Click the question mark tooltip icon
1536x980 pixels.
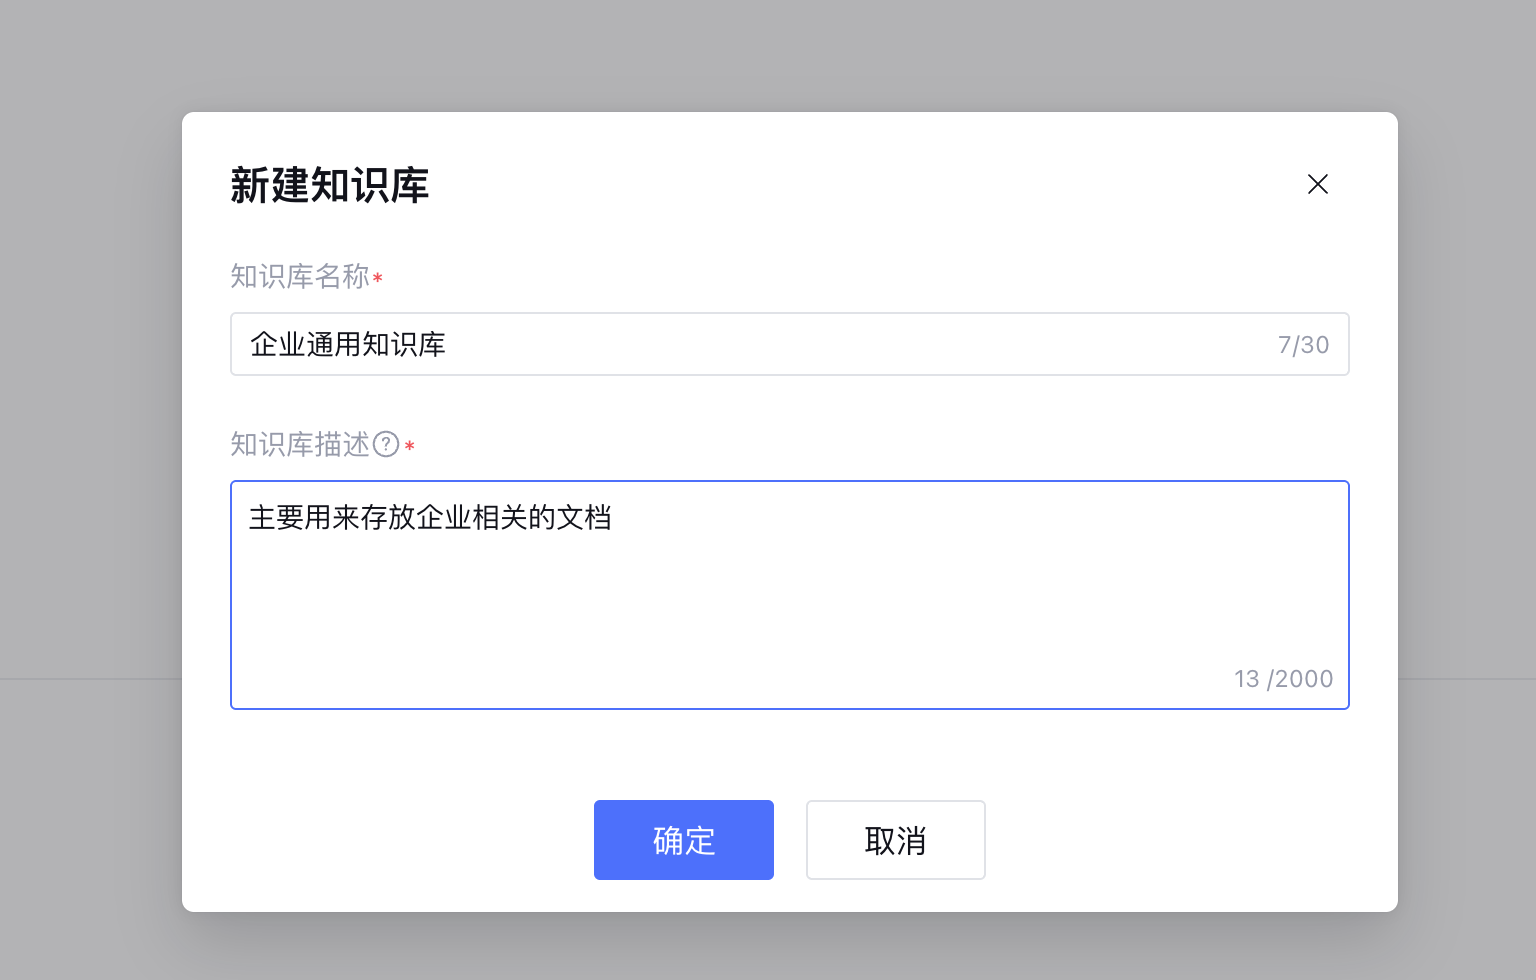(385, 445)
